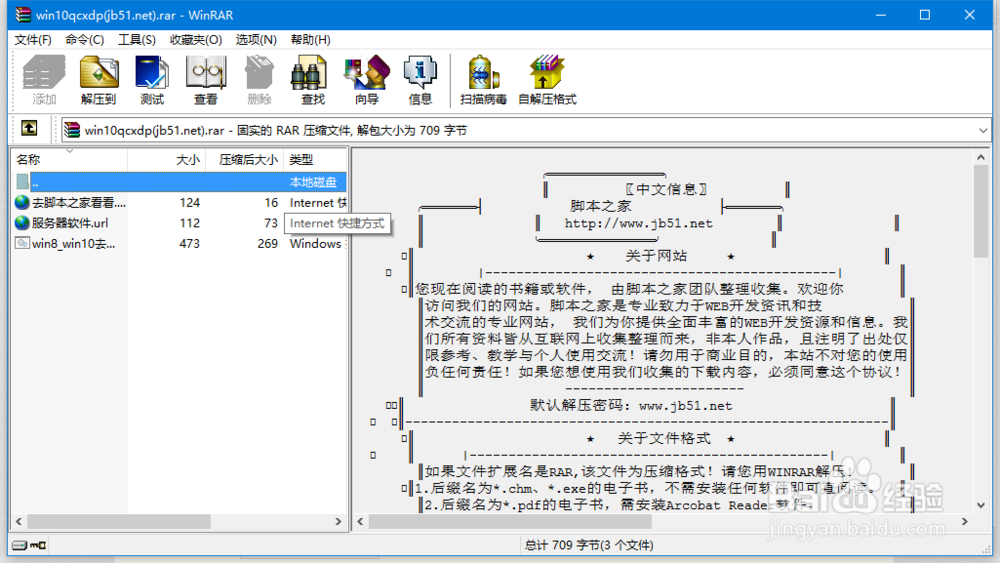Click the icon of win8_win10去 file

tap(22, 244)
